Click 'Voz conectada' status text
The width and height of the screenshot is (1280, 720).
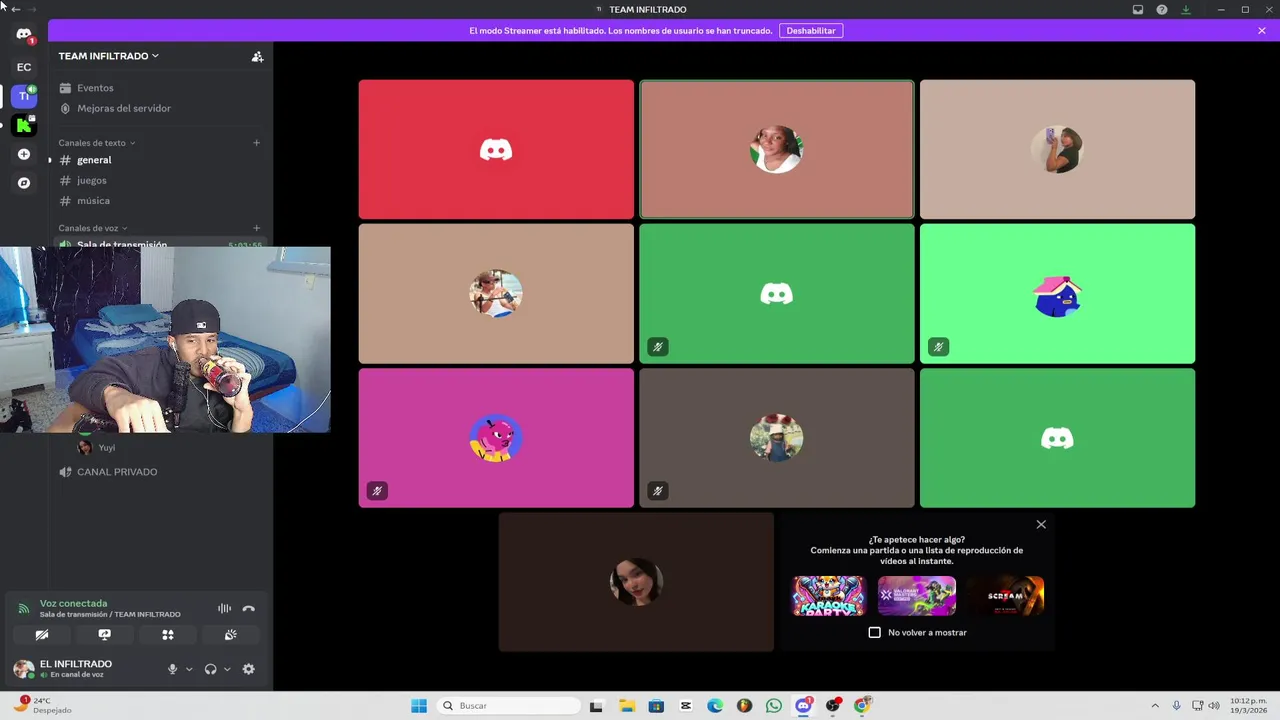coord(73,603)
